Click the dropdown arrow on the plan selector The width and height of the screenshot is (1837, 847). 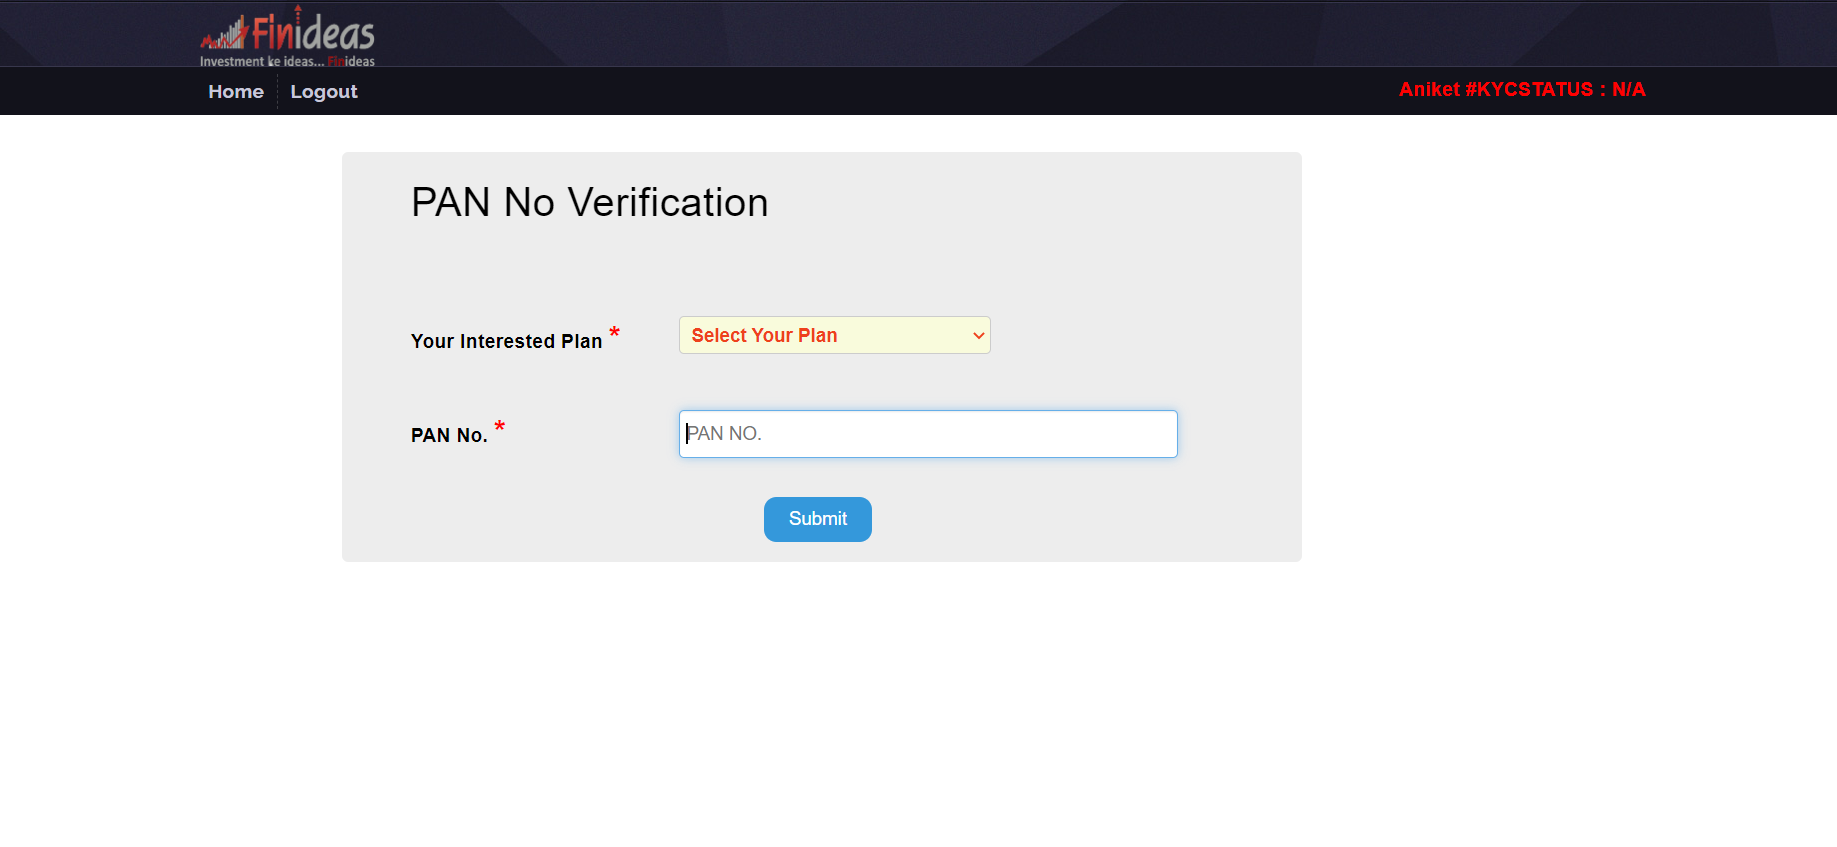coord(979,336)
